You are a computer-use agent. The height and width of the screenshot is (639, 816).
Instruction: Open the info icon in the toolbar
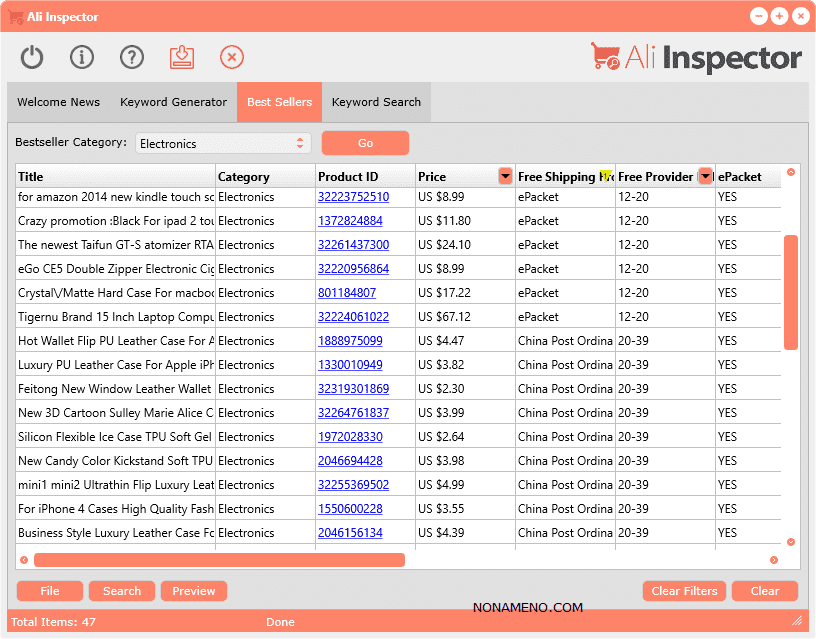[82, 57]
